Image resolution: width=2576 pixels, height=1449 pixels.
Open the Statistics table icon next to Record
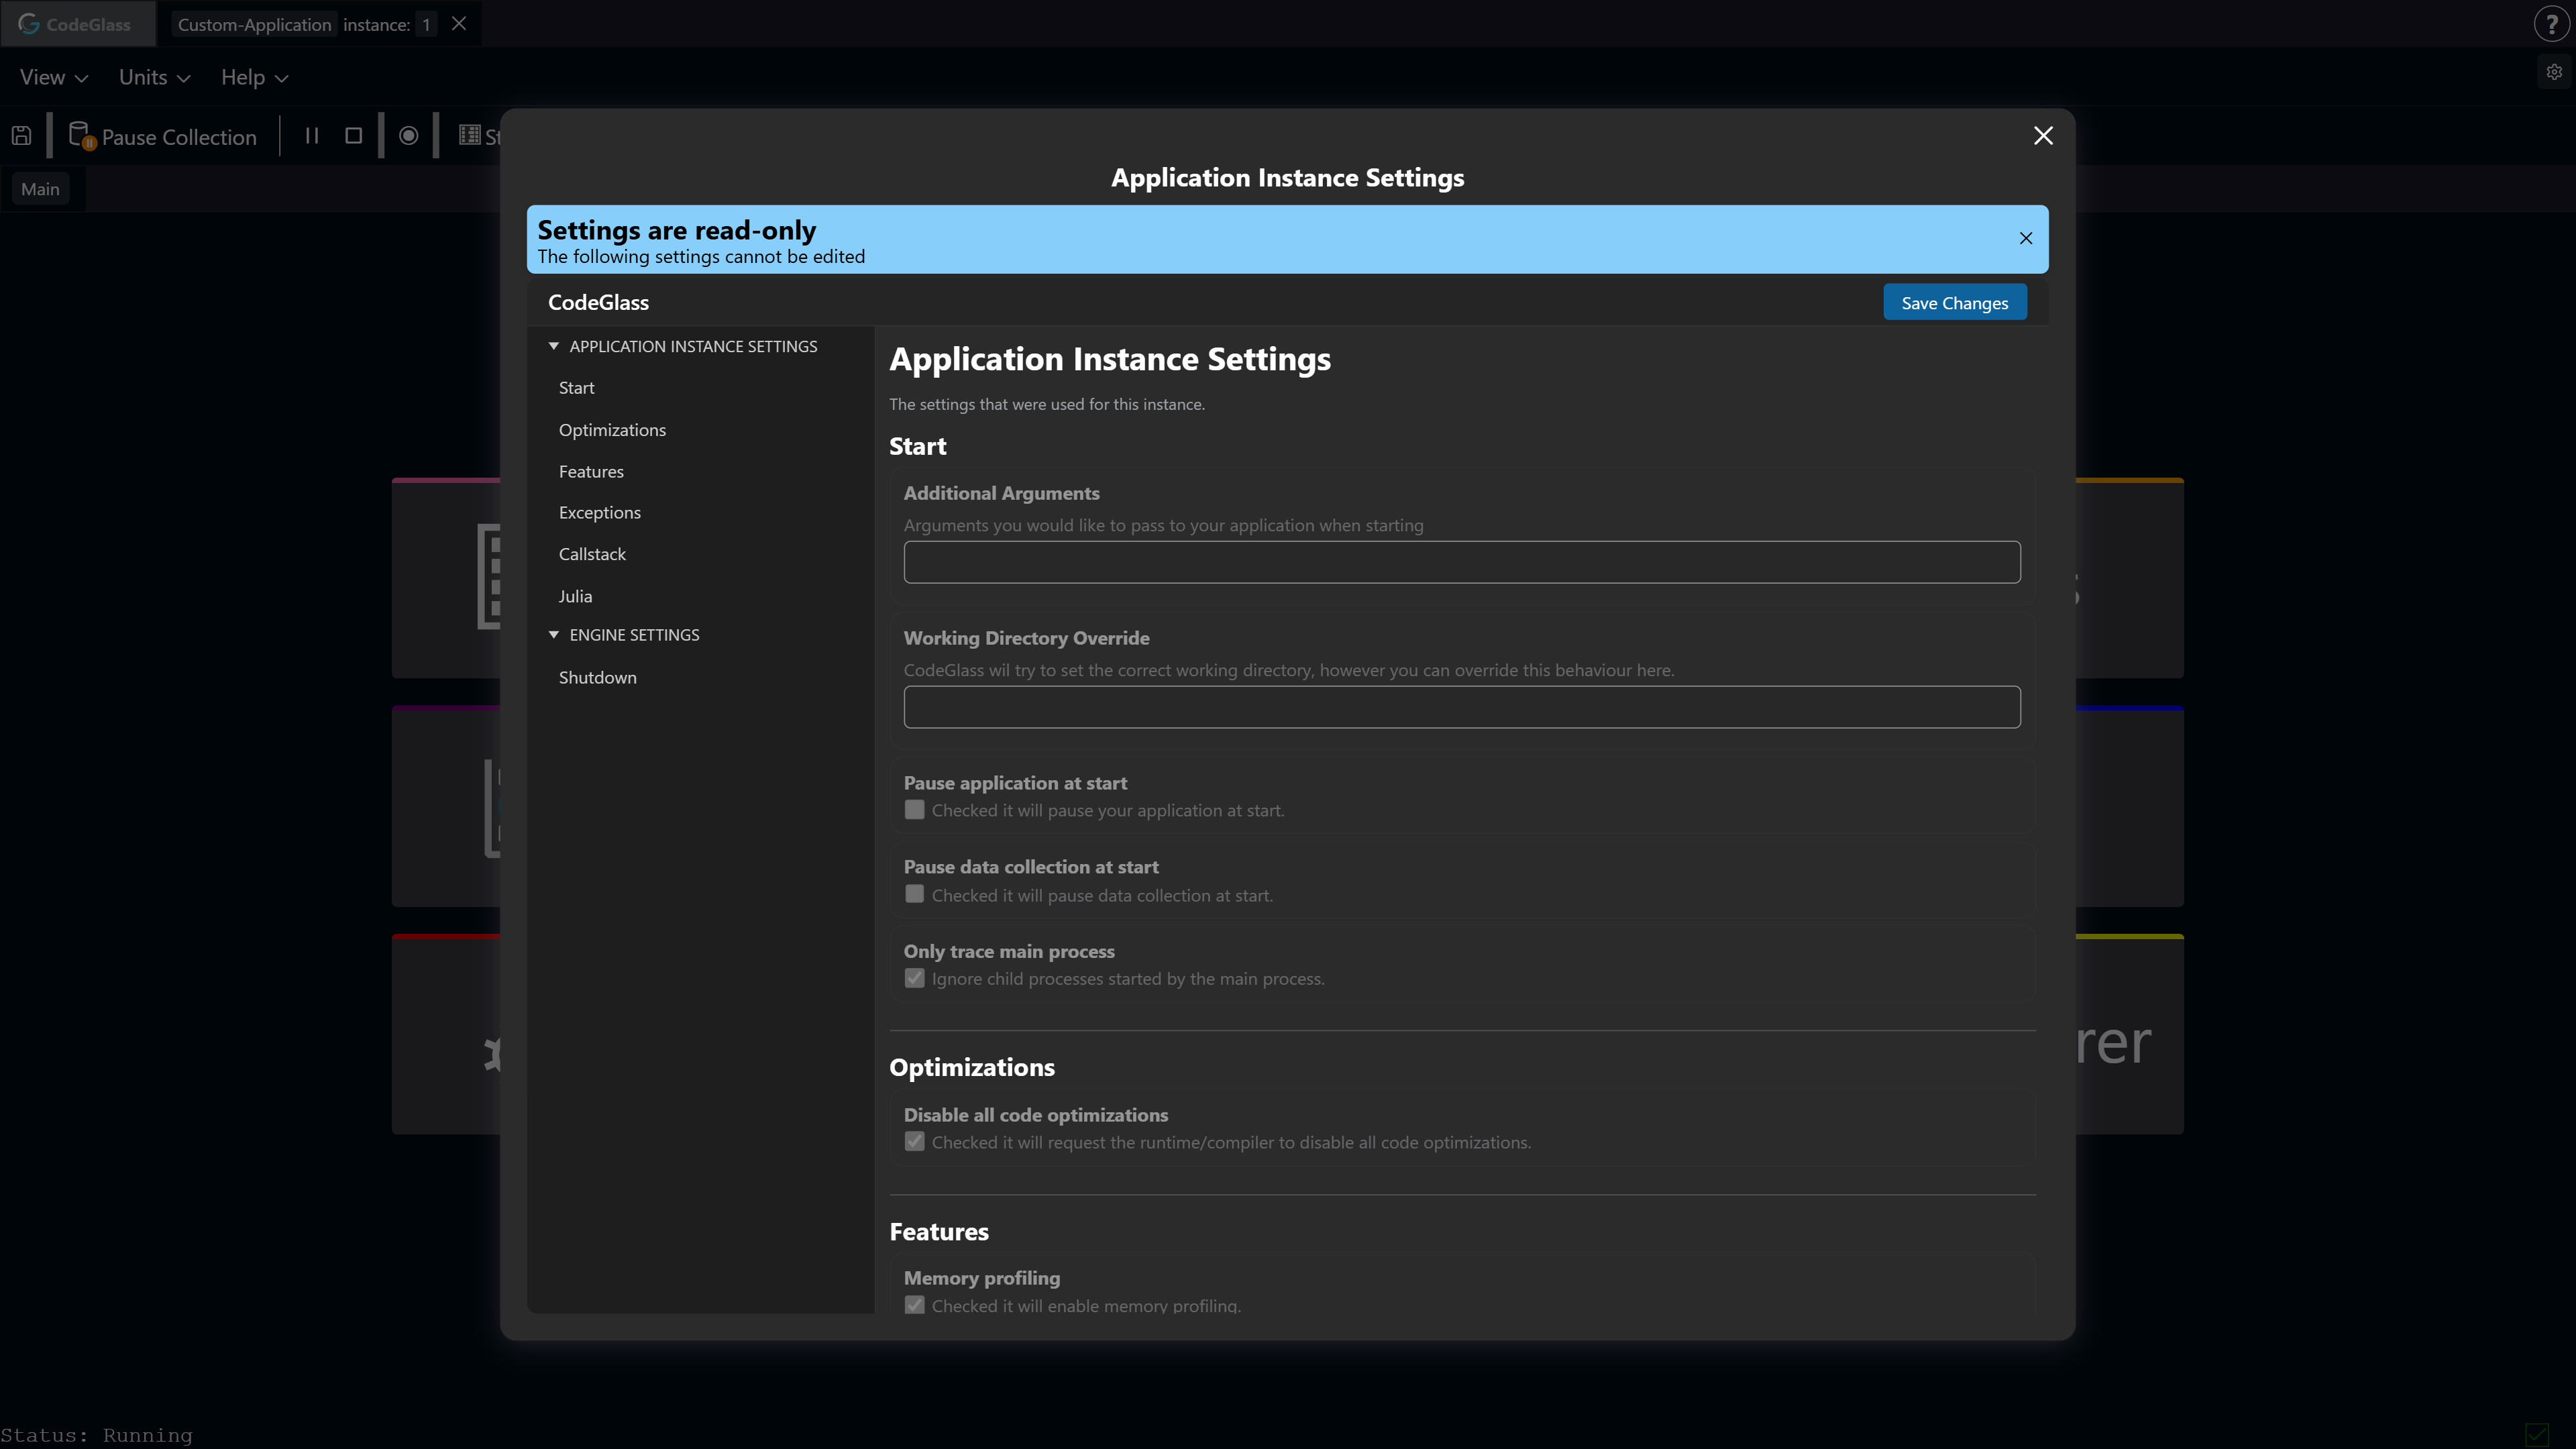pyautogui.click(x=470, y=135)
